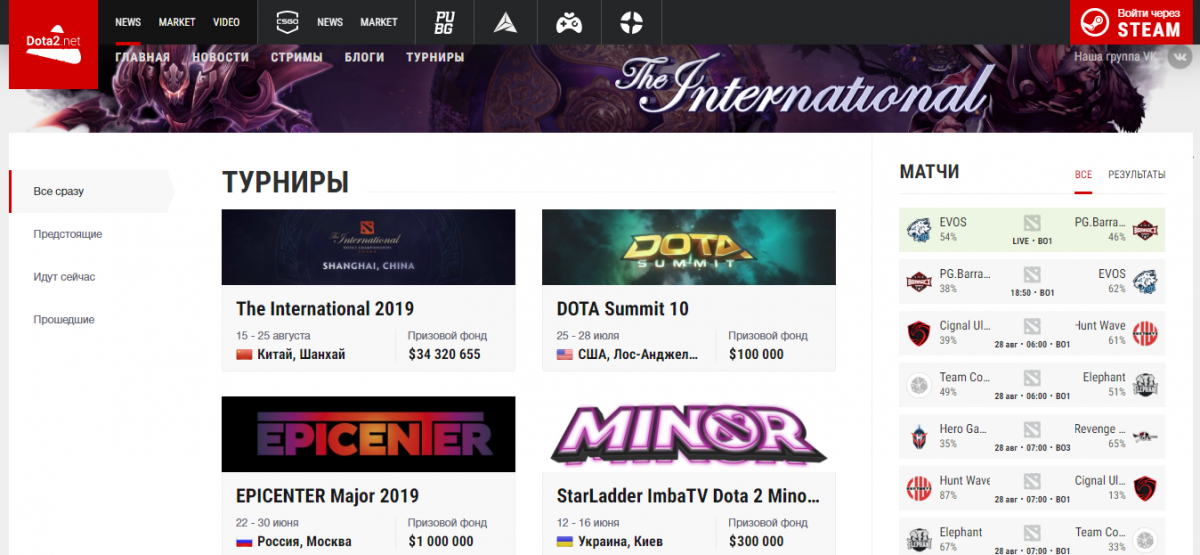Open the Artifact section triangle icon
This screenshot has width=1200, height=555.
[508, 22]
